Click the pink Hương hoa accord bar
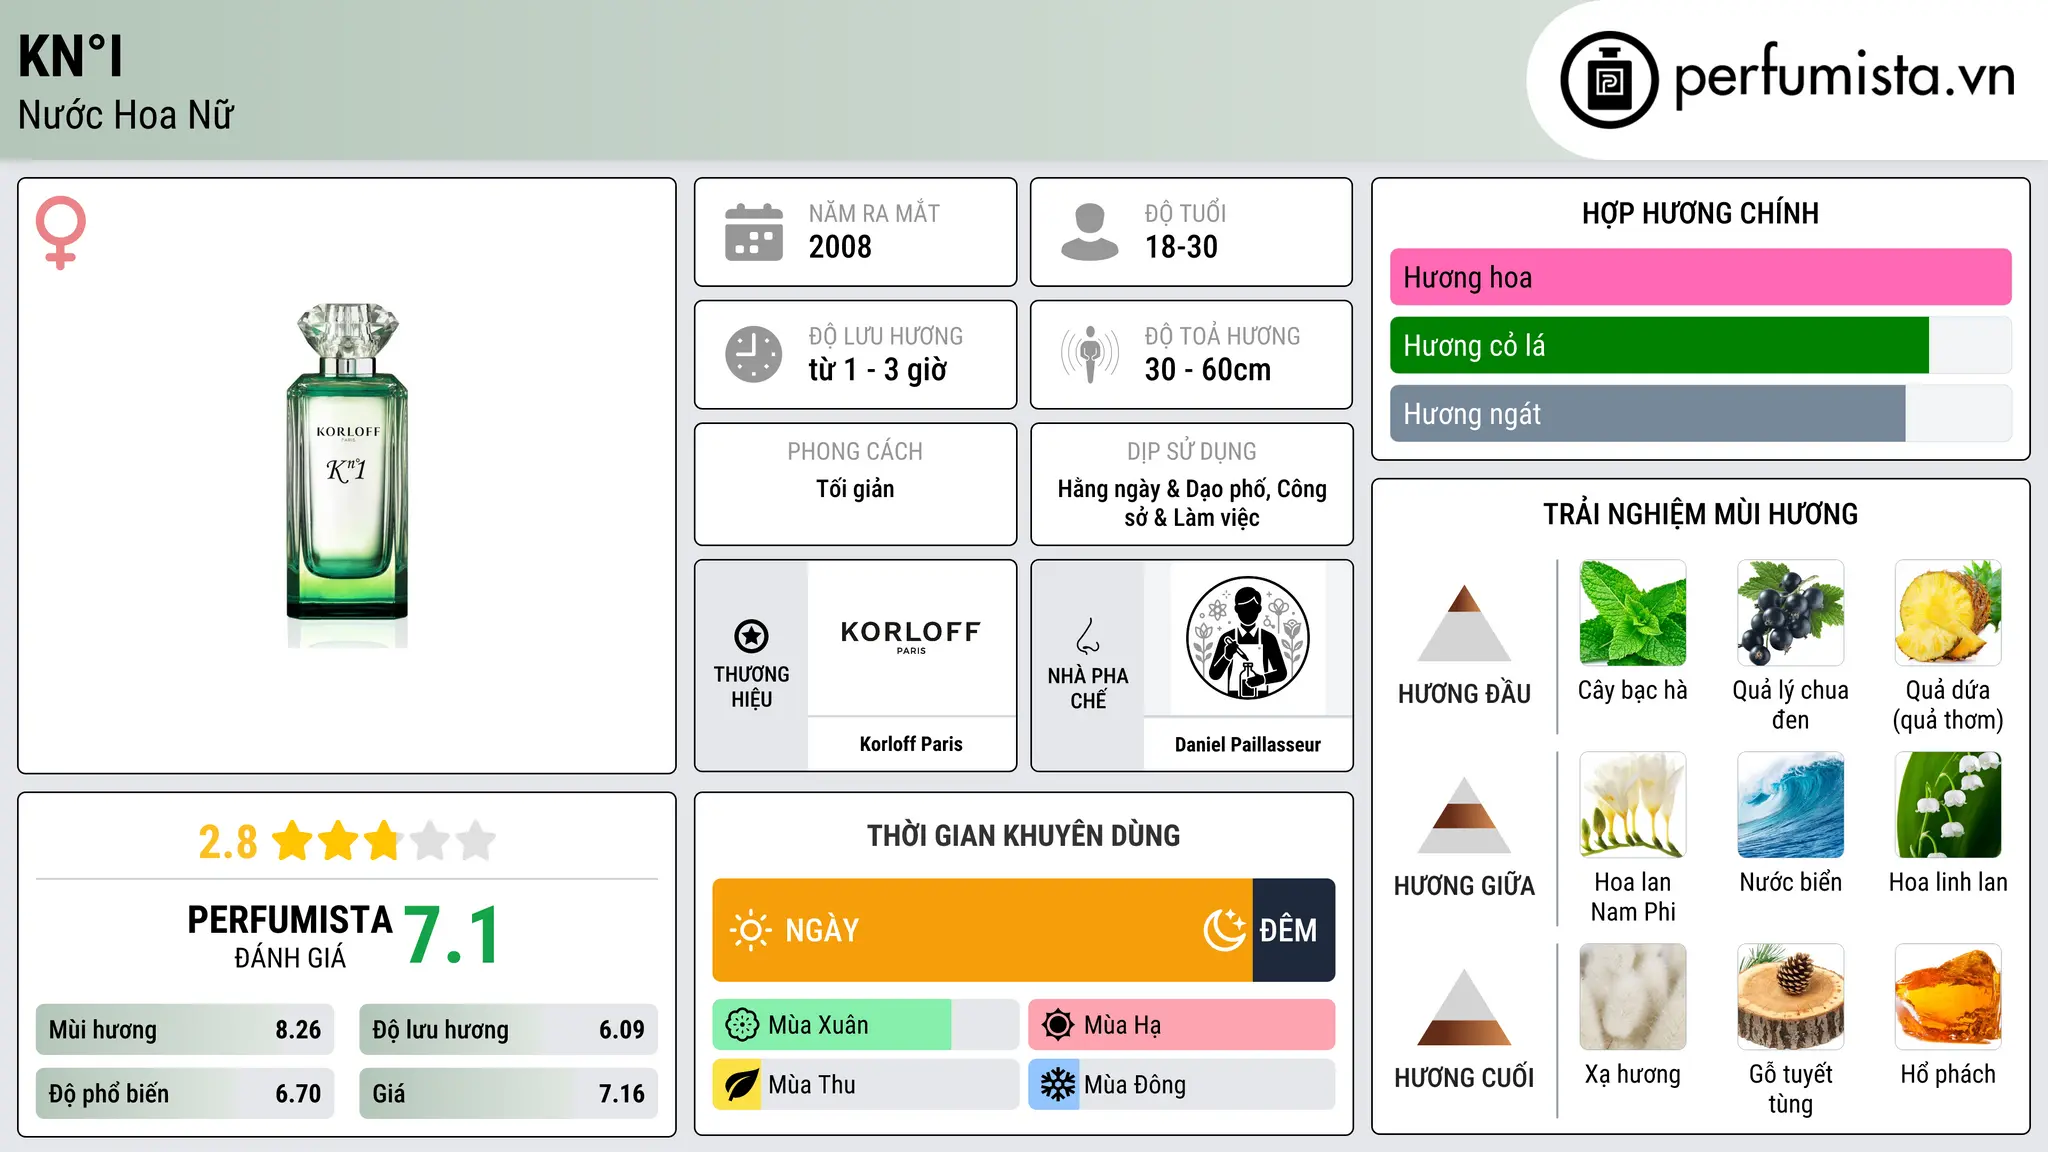2048x1152 pixels. (1700, 277)
